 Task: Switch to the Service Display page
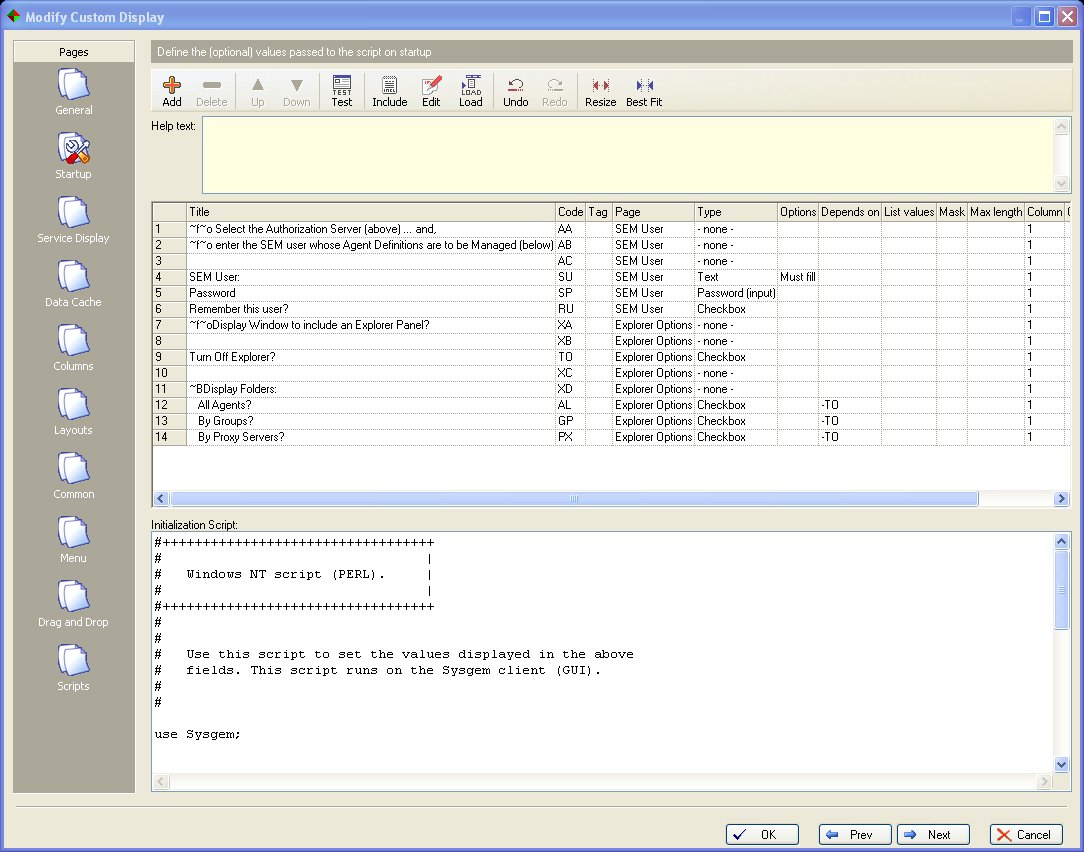tap(74, 219)
